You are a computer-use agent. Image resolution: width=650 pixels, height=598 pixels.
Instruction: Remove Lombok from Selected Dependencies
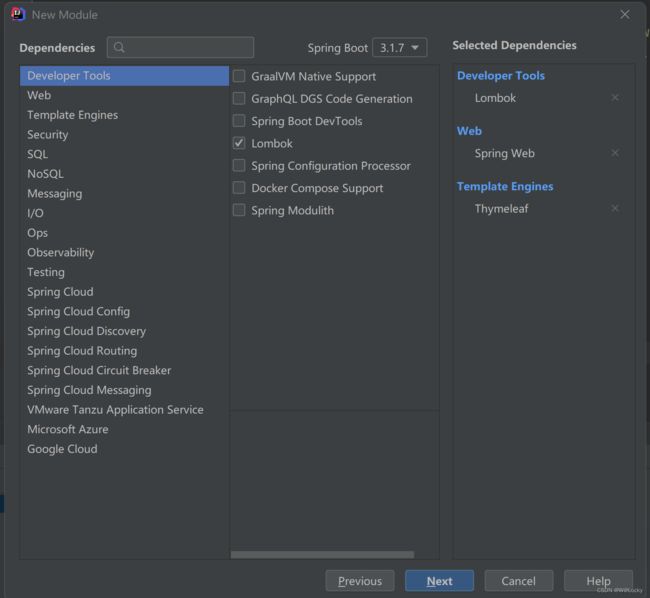615,97
